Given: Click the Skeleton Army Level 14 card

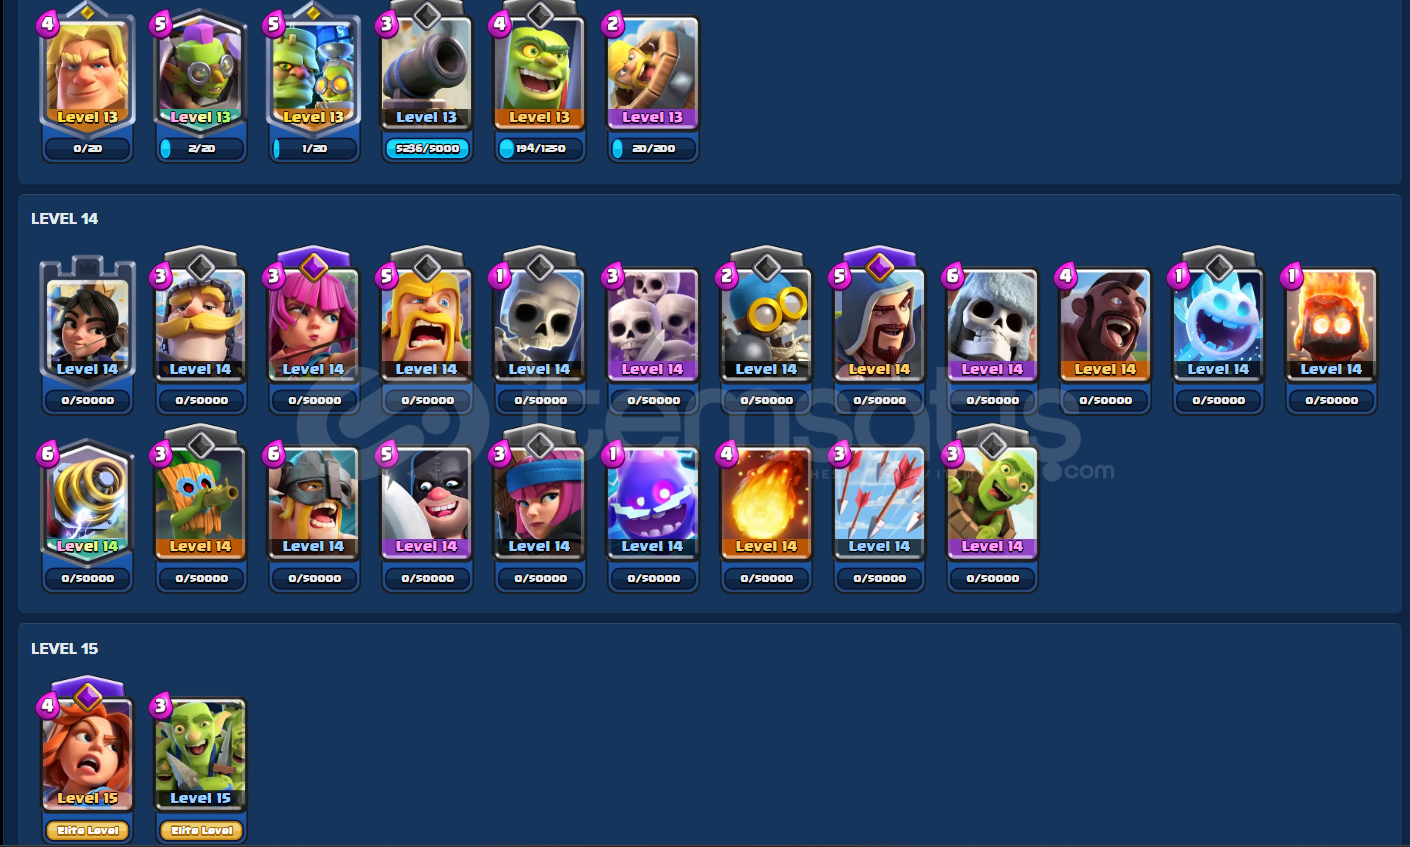Looking at the screenshot, I should point(653,325).
